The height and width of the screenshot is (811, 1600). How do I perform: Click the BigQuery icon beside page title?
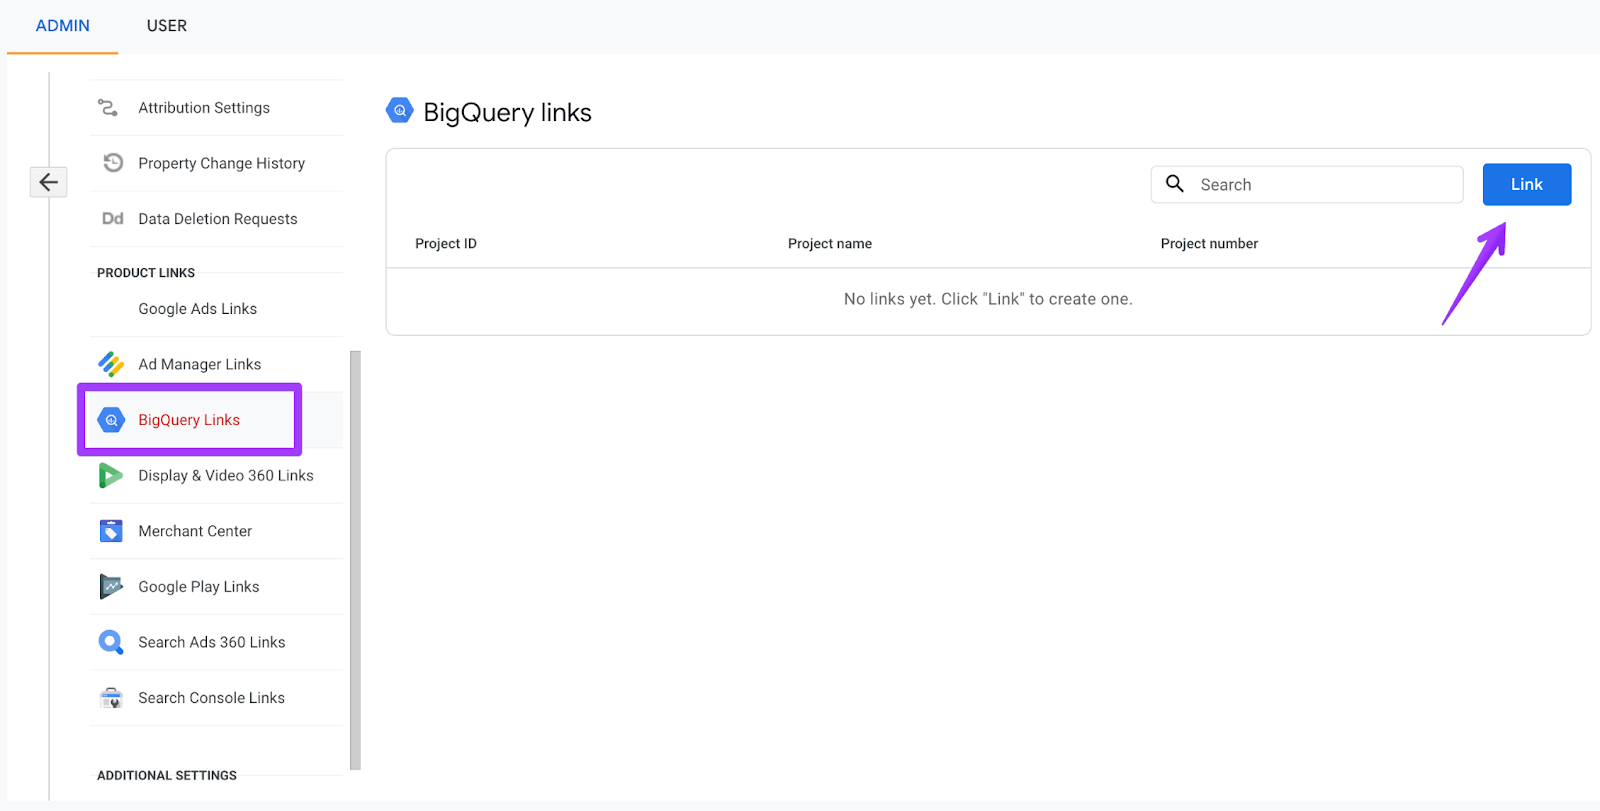coord(400,111)
